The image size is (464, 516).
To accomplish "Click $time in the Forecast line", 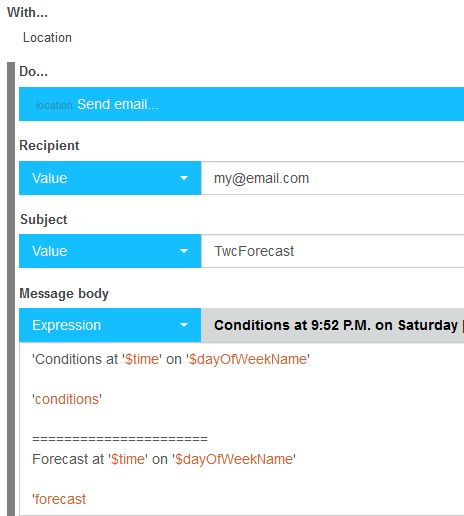I will point(128,459).
